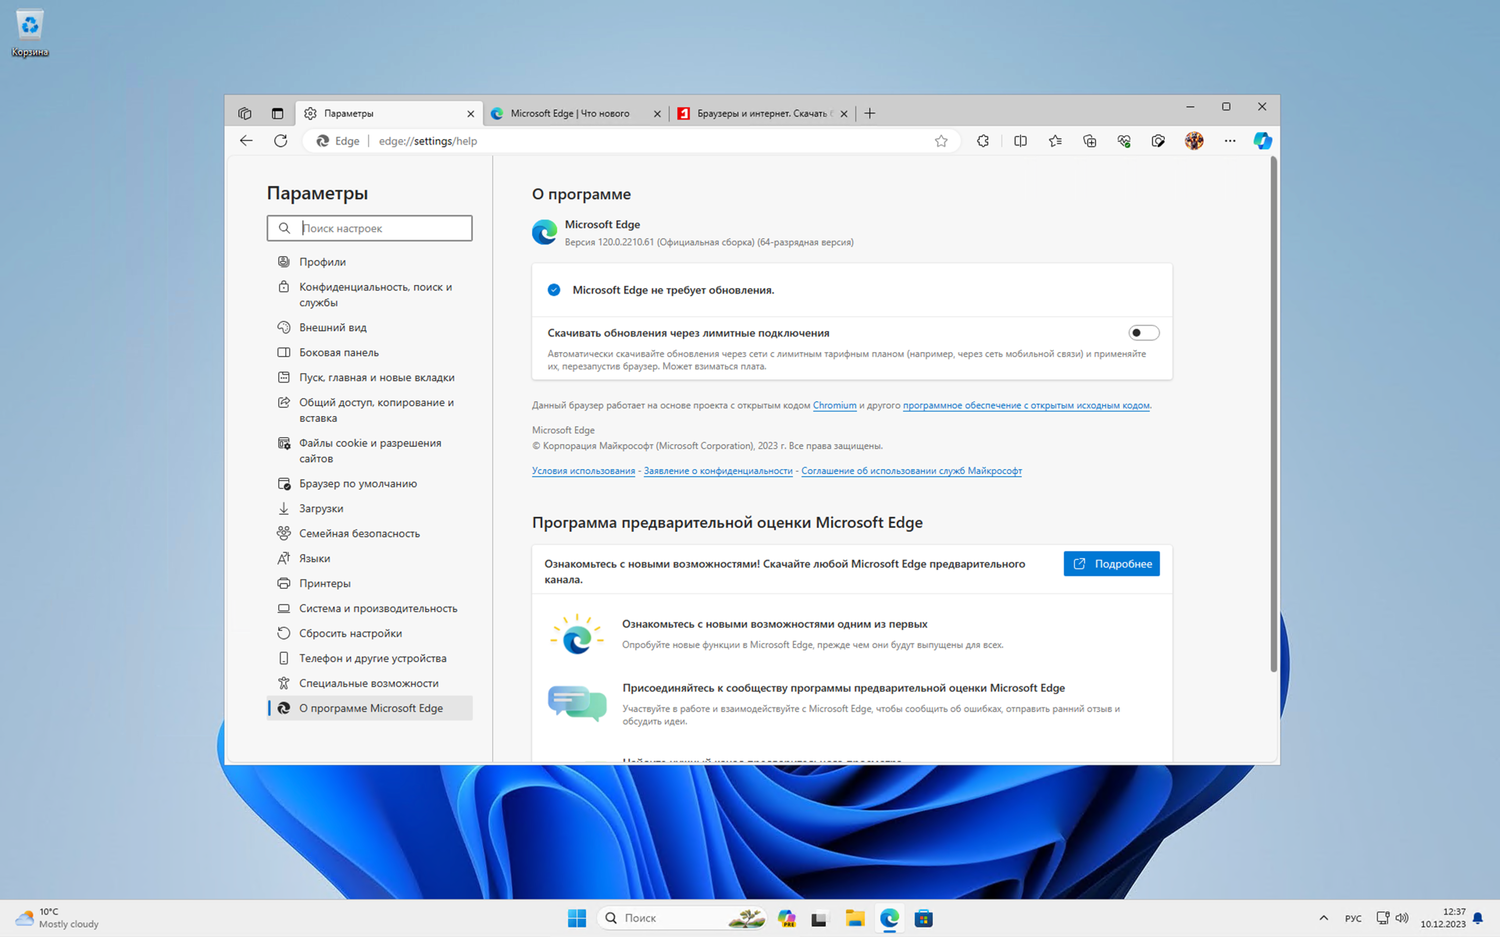Open the split screen icon

pos(1020,141)
